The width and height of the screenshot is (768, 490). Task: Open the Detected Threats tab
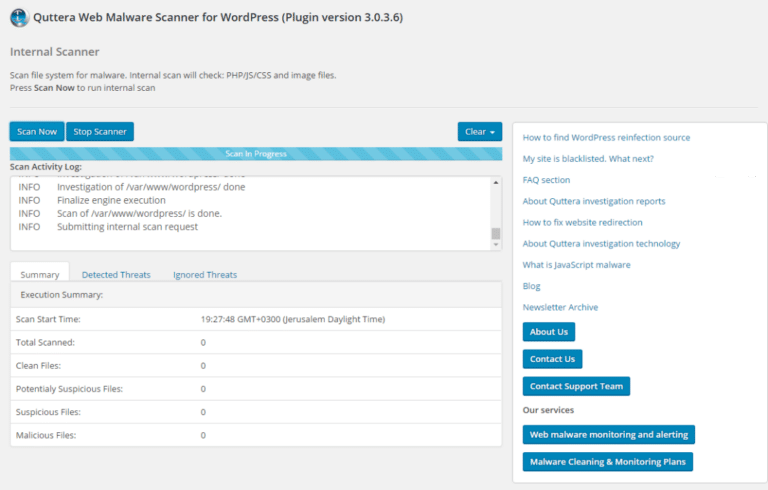[116, 274]
